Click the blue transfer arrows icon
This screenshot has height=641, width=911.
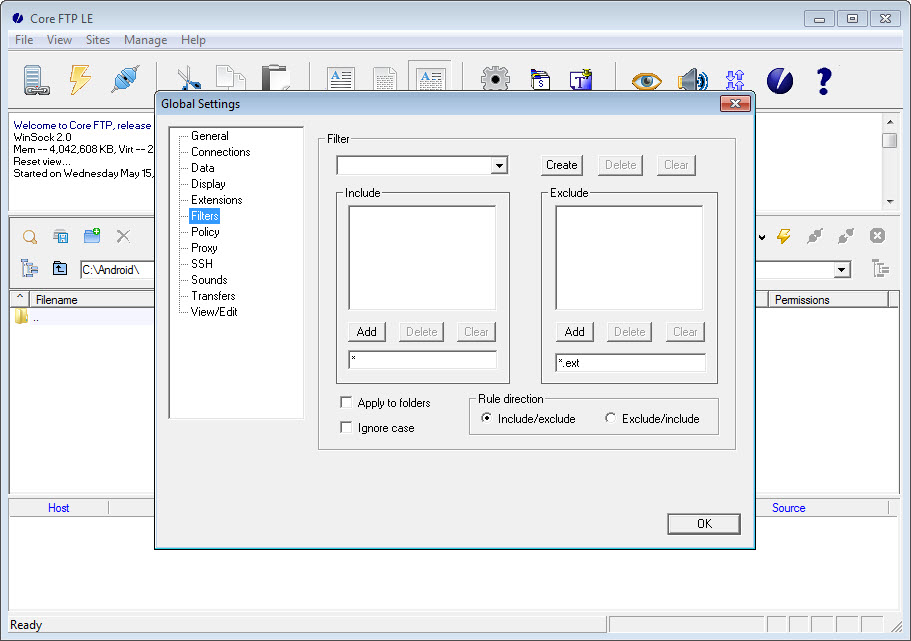[735, 80]
